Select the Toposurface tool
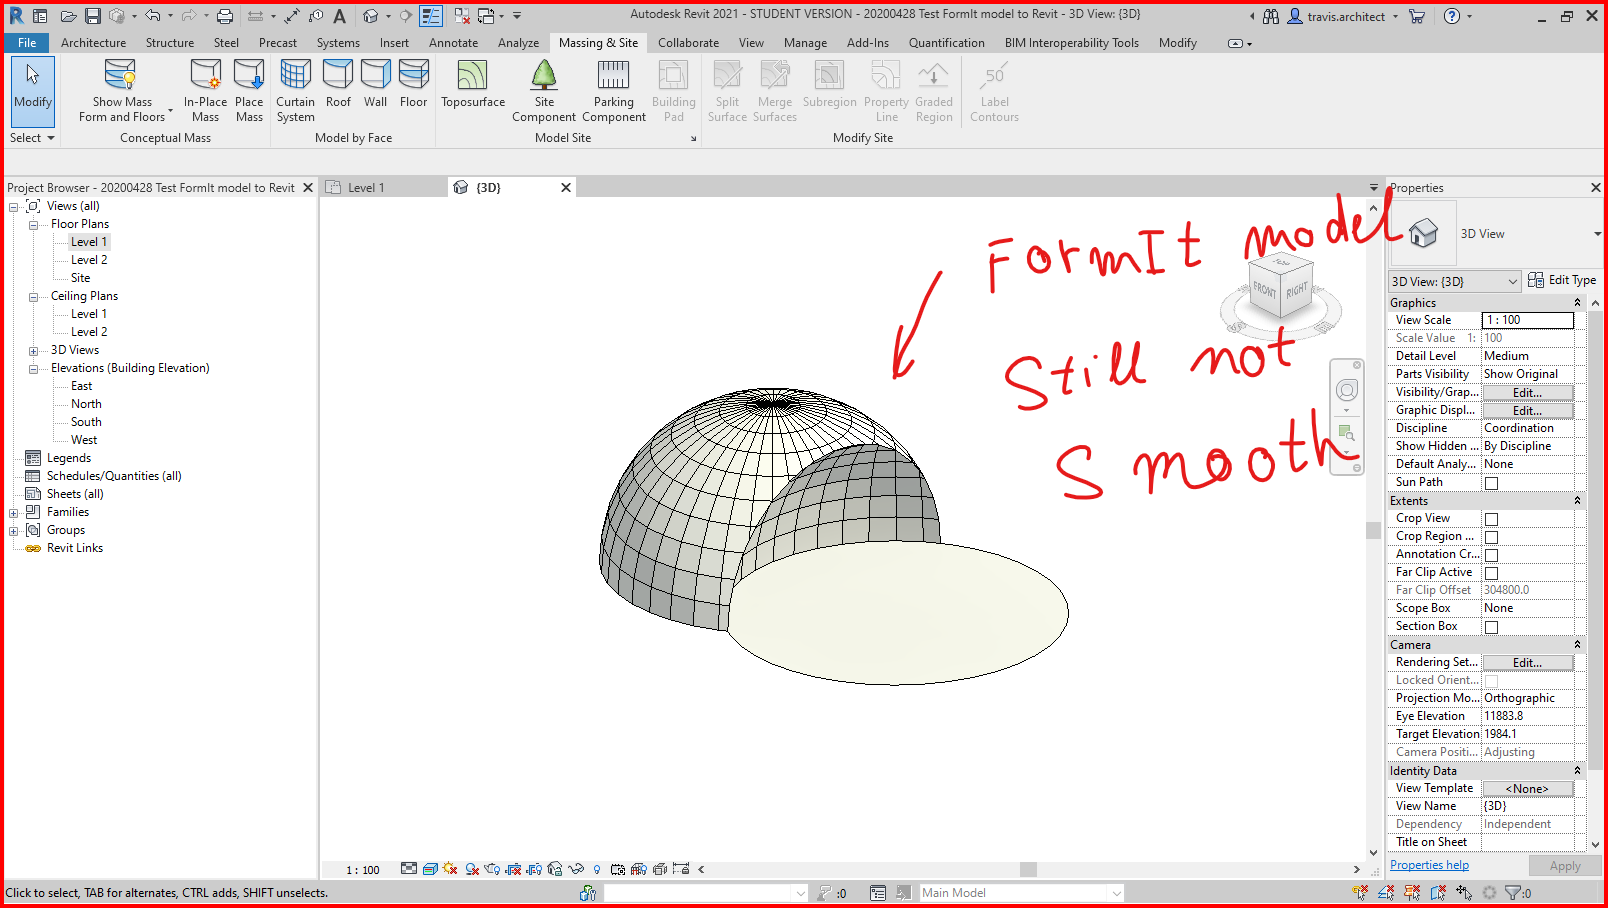 pyautogui.click(x=471, y=90)
